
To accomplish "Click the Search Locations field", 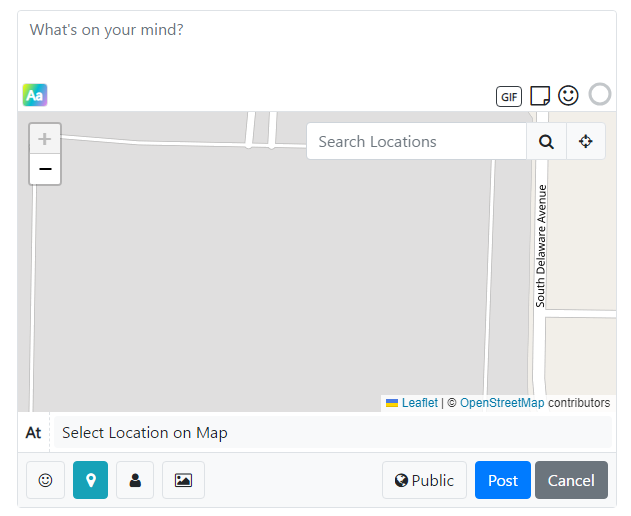I will (417, 141).
